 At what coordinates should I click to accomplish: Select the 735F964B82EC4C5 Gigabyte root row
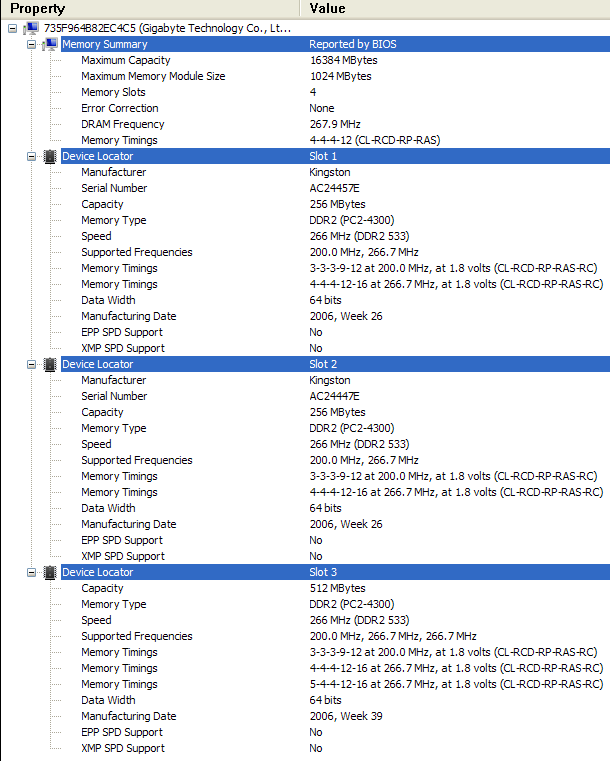point(167,29)
